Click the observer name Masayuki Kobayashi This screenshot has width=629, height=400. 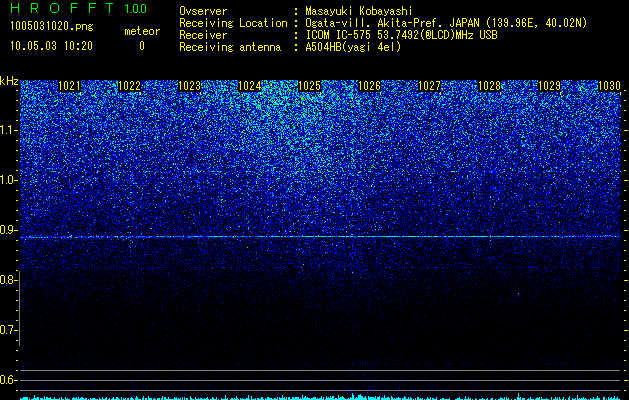click(359, 12)
